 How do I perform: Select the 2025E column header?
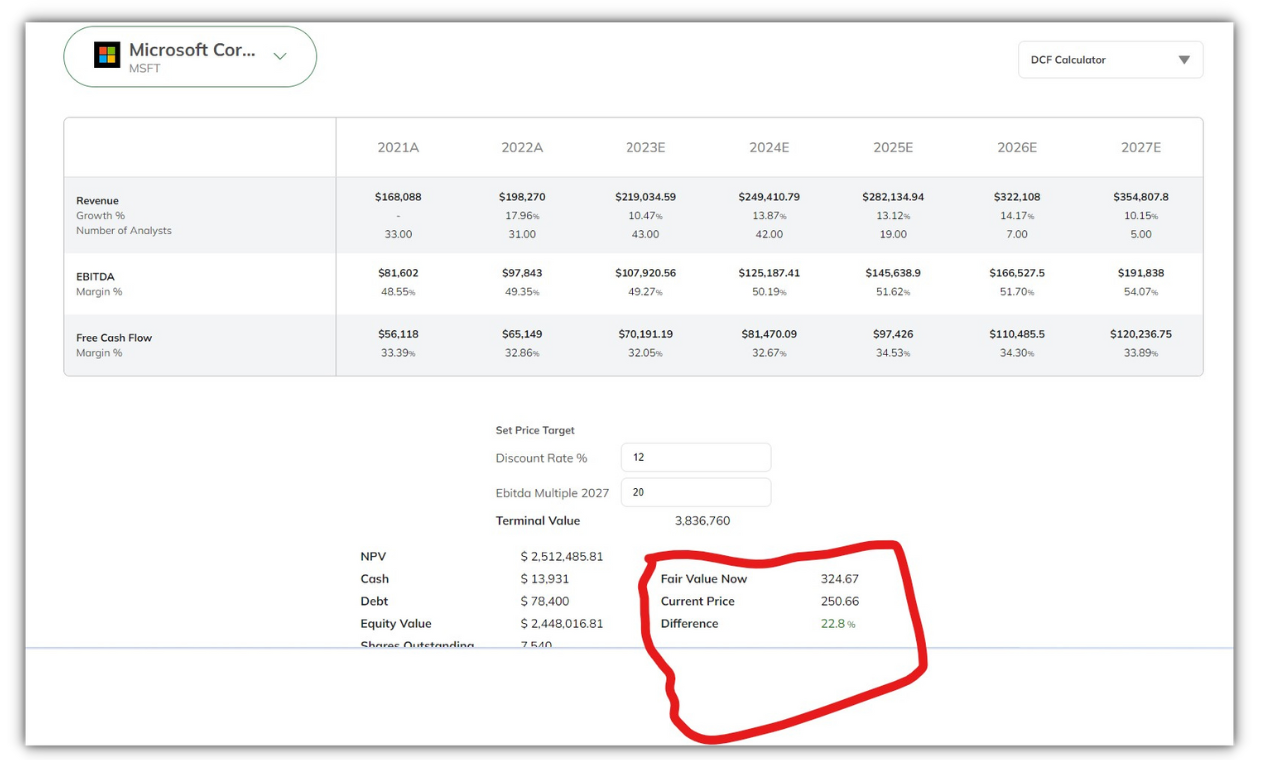click(893, 147)
